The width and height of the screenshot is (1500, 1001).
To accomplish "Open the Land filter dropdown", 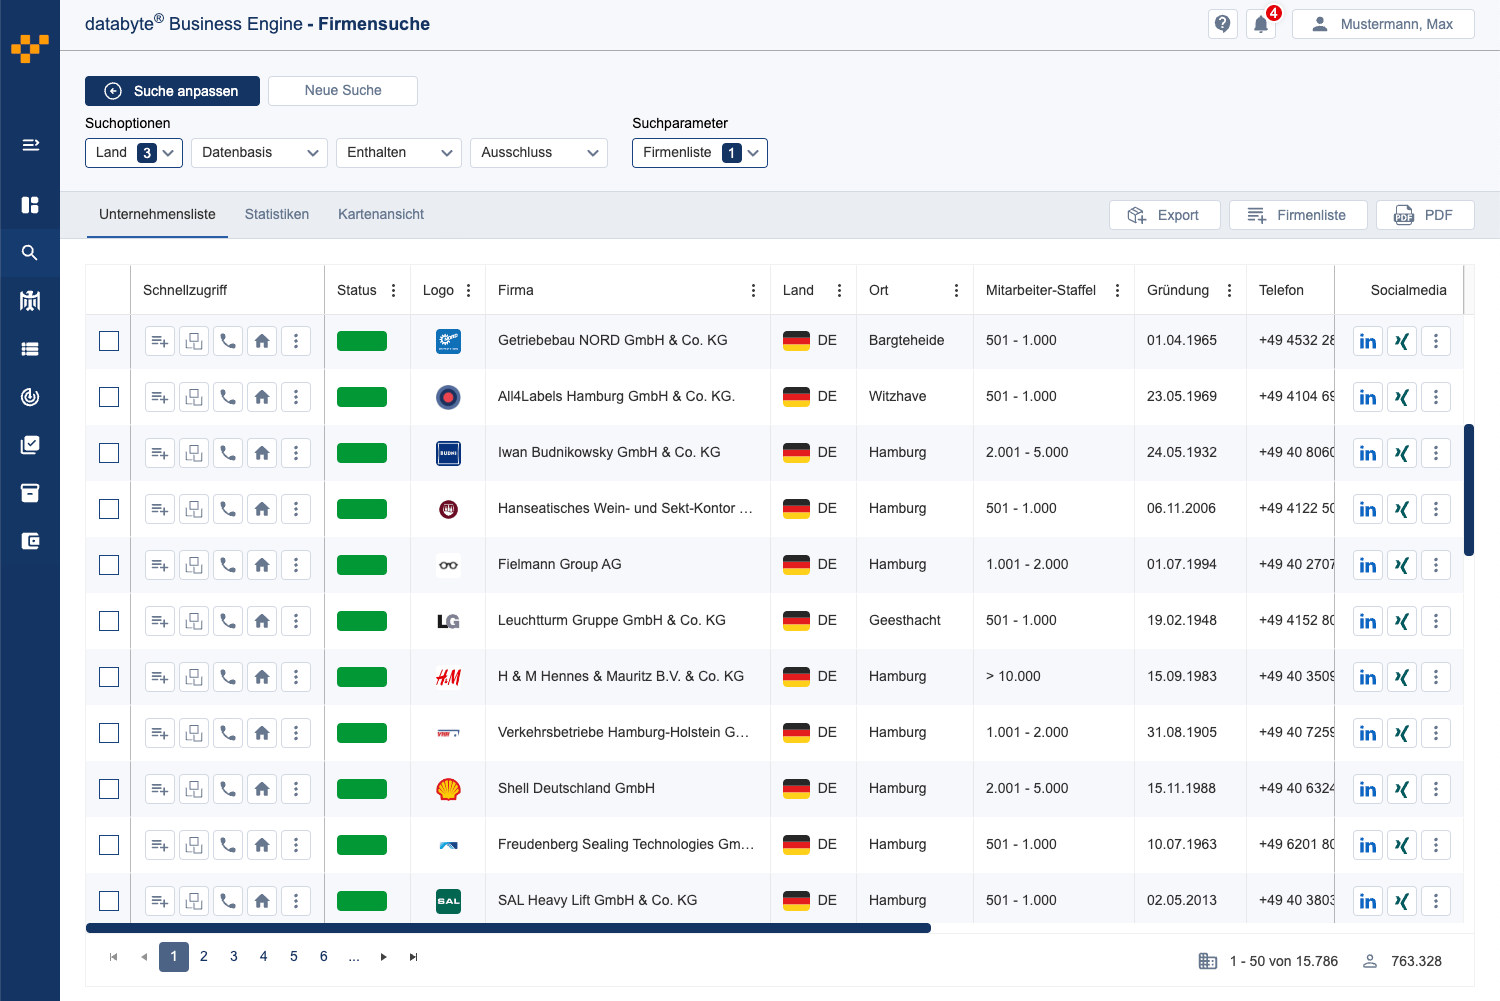I will (133, 152).
